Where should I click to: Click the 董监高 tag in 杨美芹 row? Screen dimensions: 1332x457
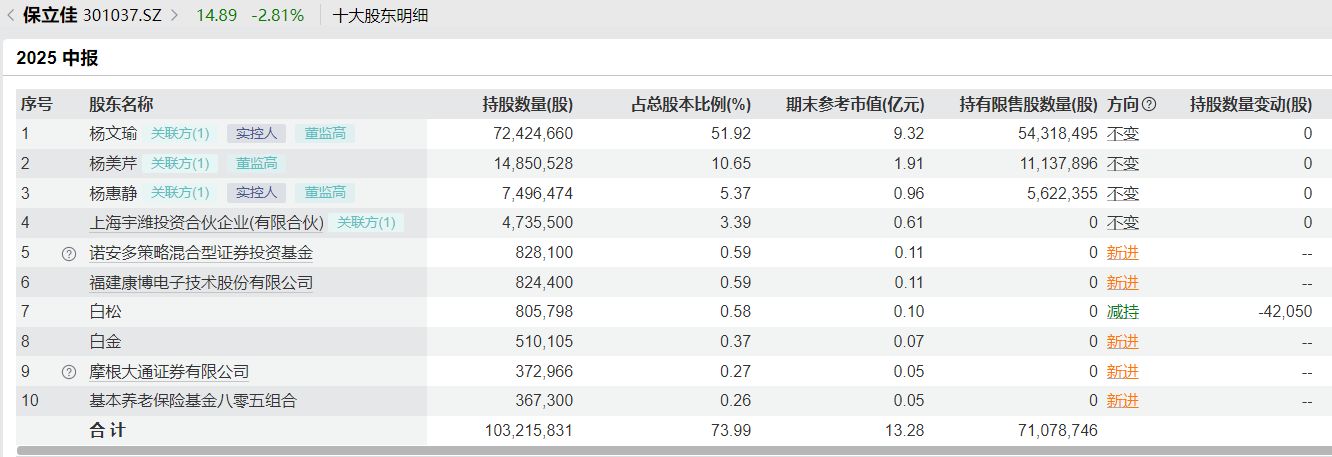(257, 163)
